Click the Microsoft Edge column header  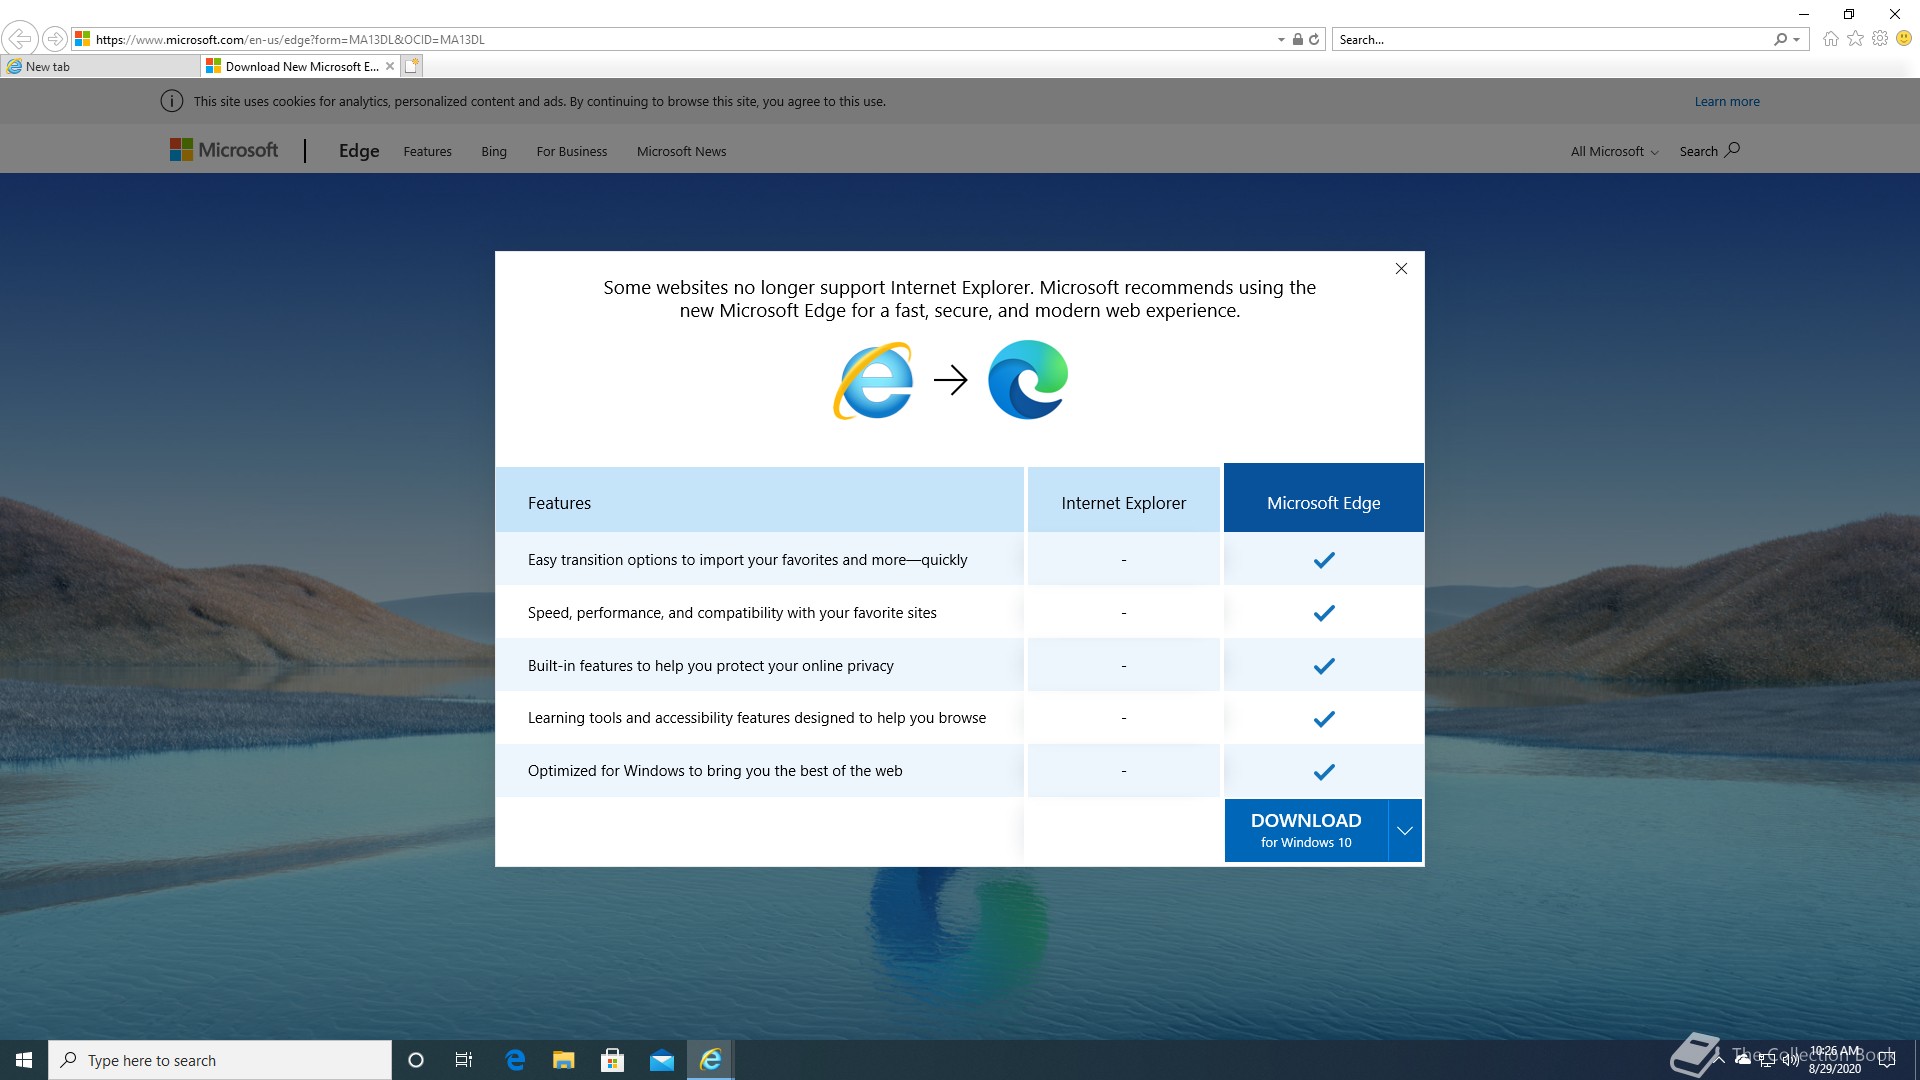[x=1323, y=499]
